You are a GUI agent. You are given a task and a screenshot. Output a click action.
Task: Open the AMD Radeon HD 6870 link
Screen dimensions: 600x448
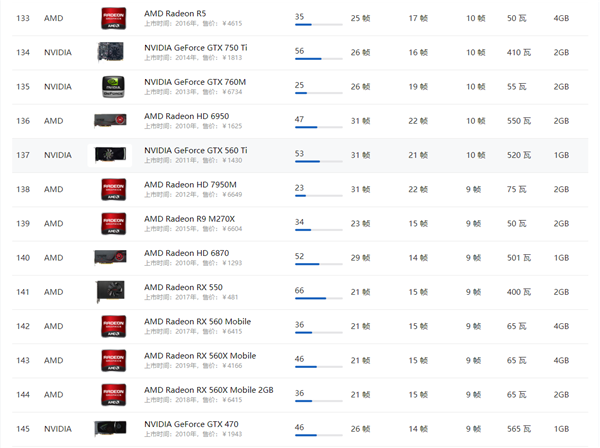click(x=186, y=253)
